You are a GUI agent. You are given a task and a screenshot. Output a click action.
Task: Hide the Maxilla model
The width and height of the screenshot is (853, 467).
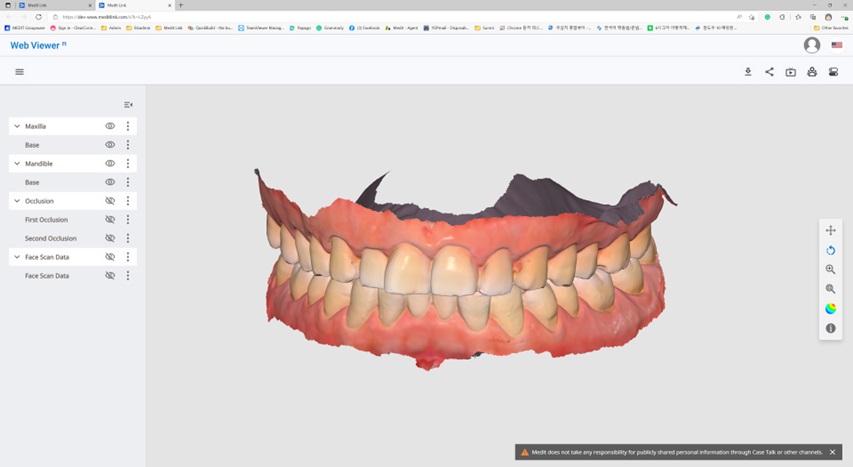tap(110, 126)
